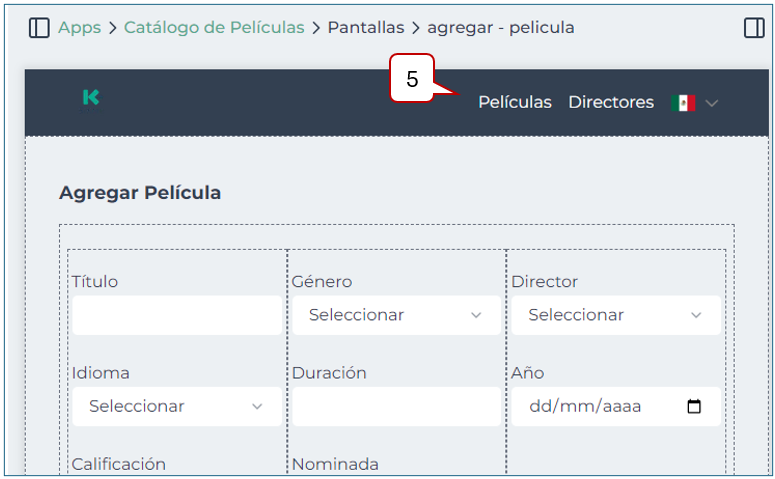Click the Pantallas breadcrumb
The width and height of the screenshot is (775, 479).
coord(366,28)
